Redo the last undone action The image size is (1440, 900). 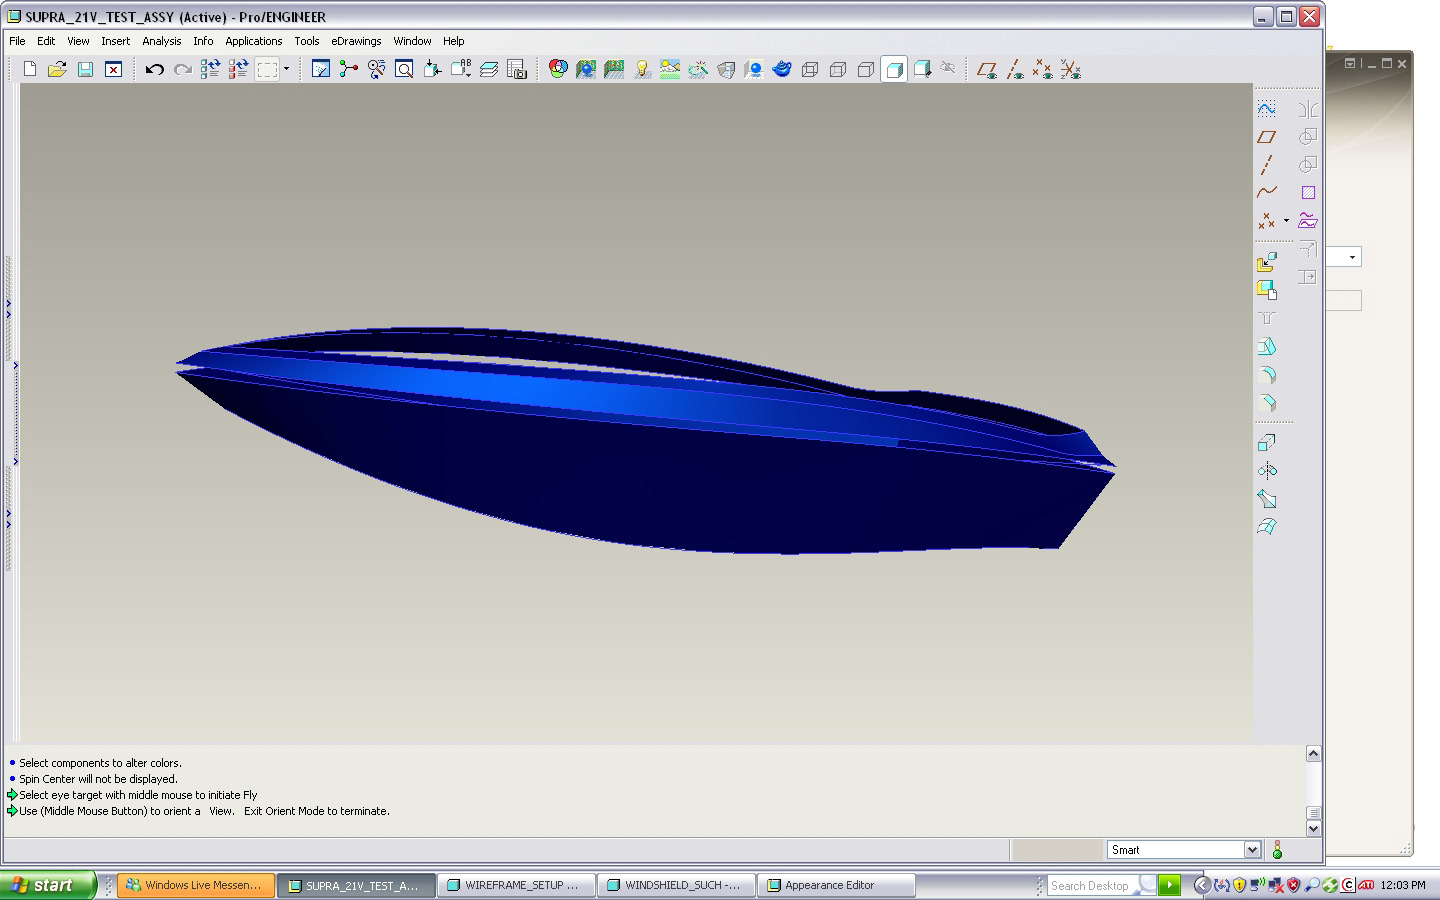[182, 69]
